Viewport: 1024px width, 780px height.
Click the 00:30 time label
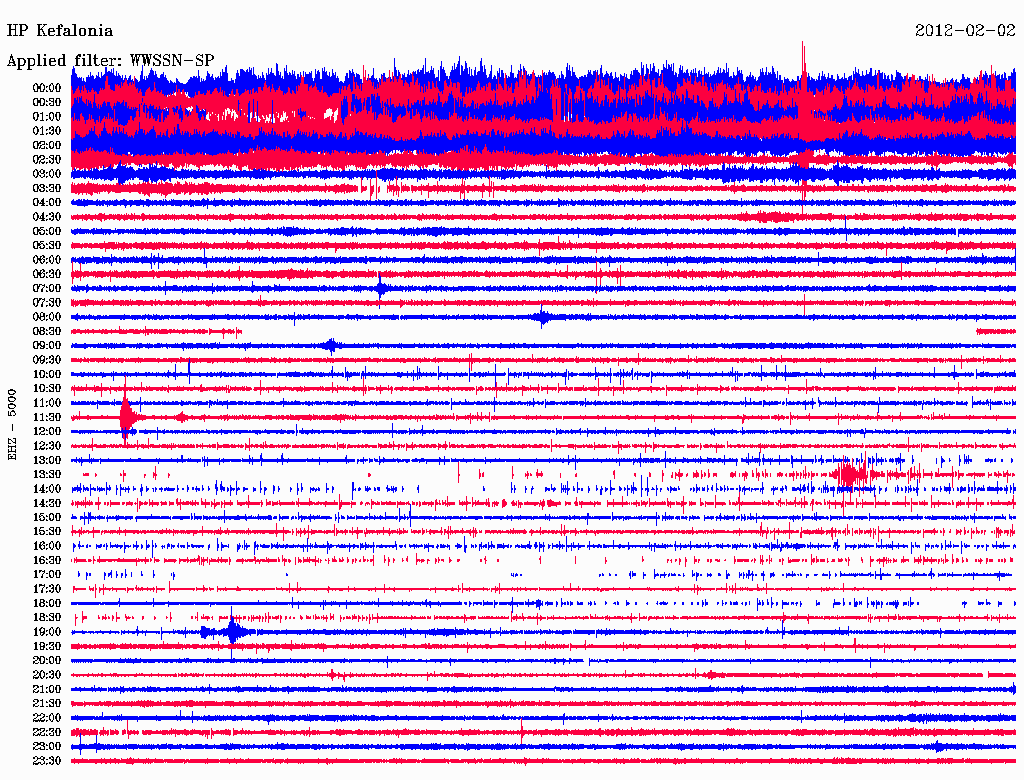(x=46, y=102)
